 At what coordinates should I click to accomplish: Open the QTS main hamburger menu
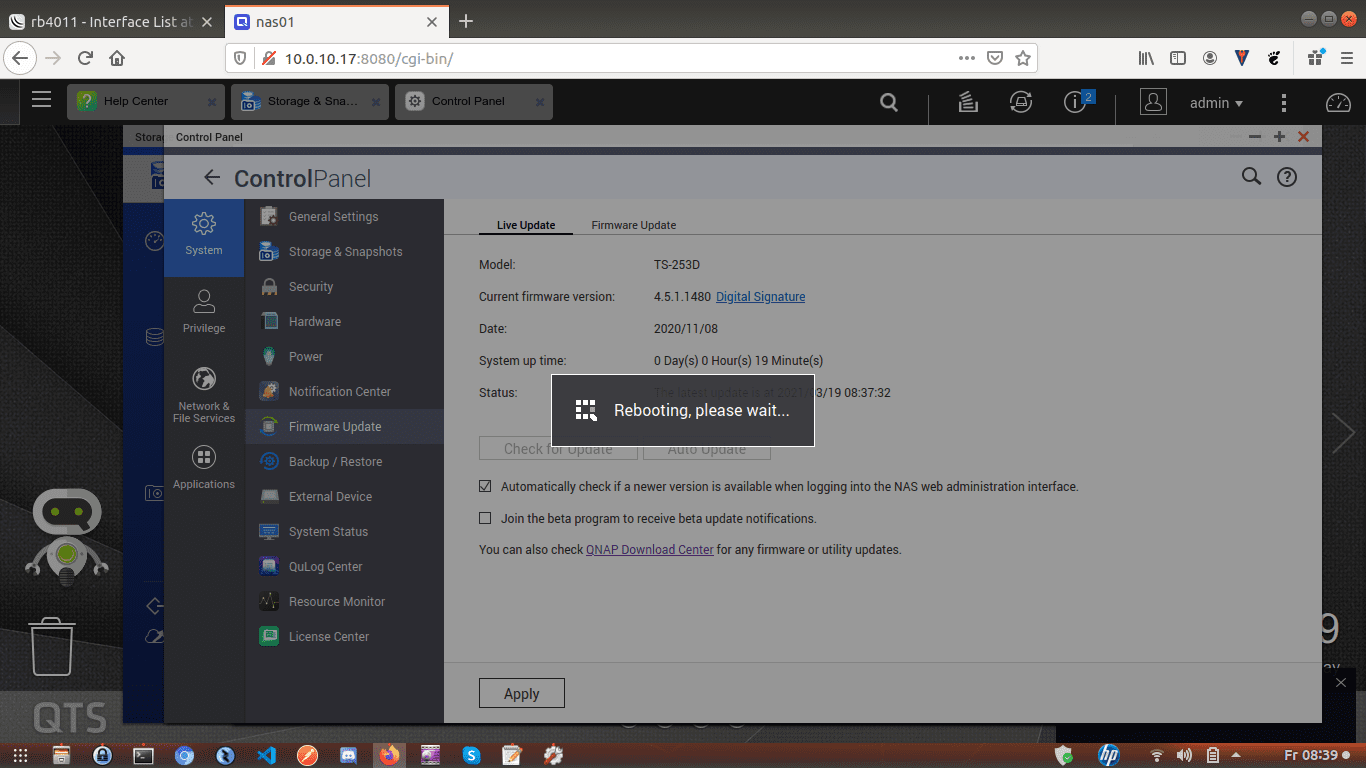click(x=41, y=99)
